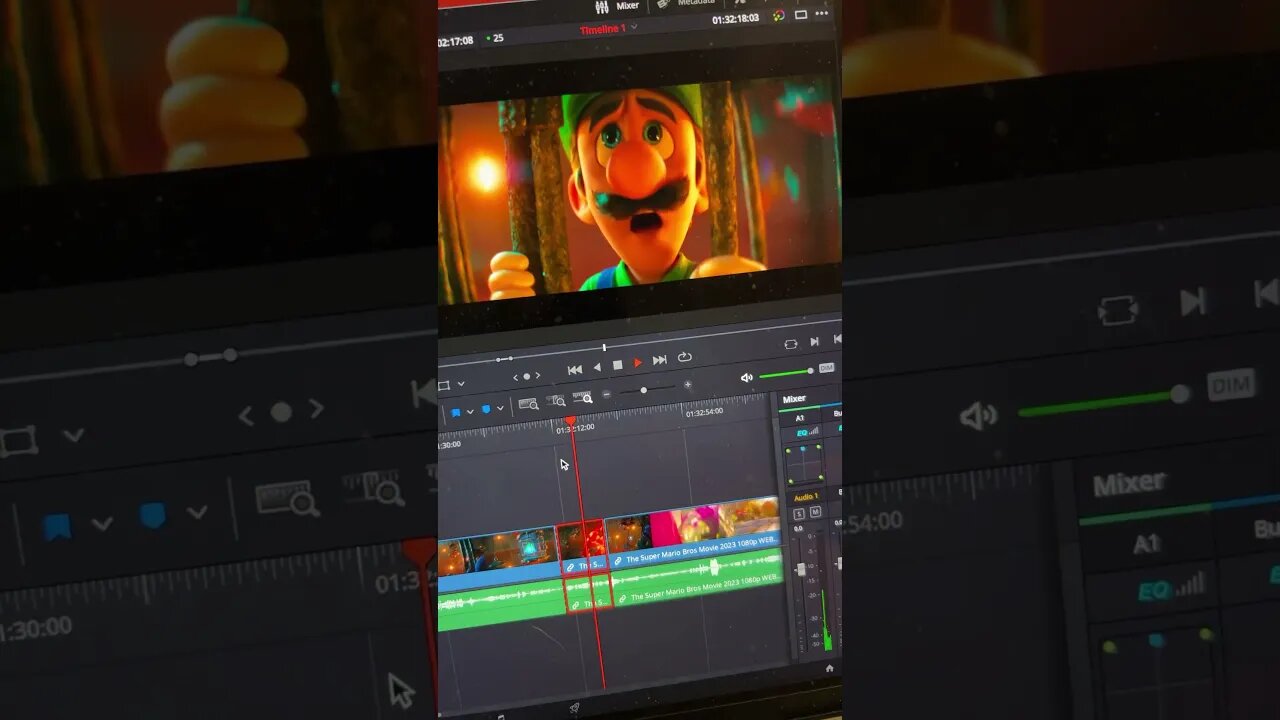The width and height of the screenshot is (1280, 720).
Task: Click the Audio 1 track name
Action: click(806, 497)
